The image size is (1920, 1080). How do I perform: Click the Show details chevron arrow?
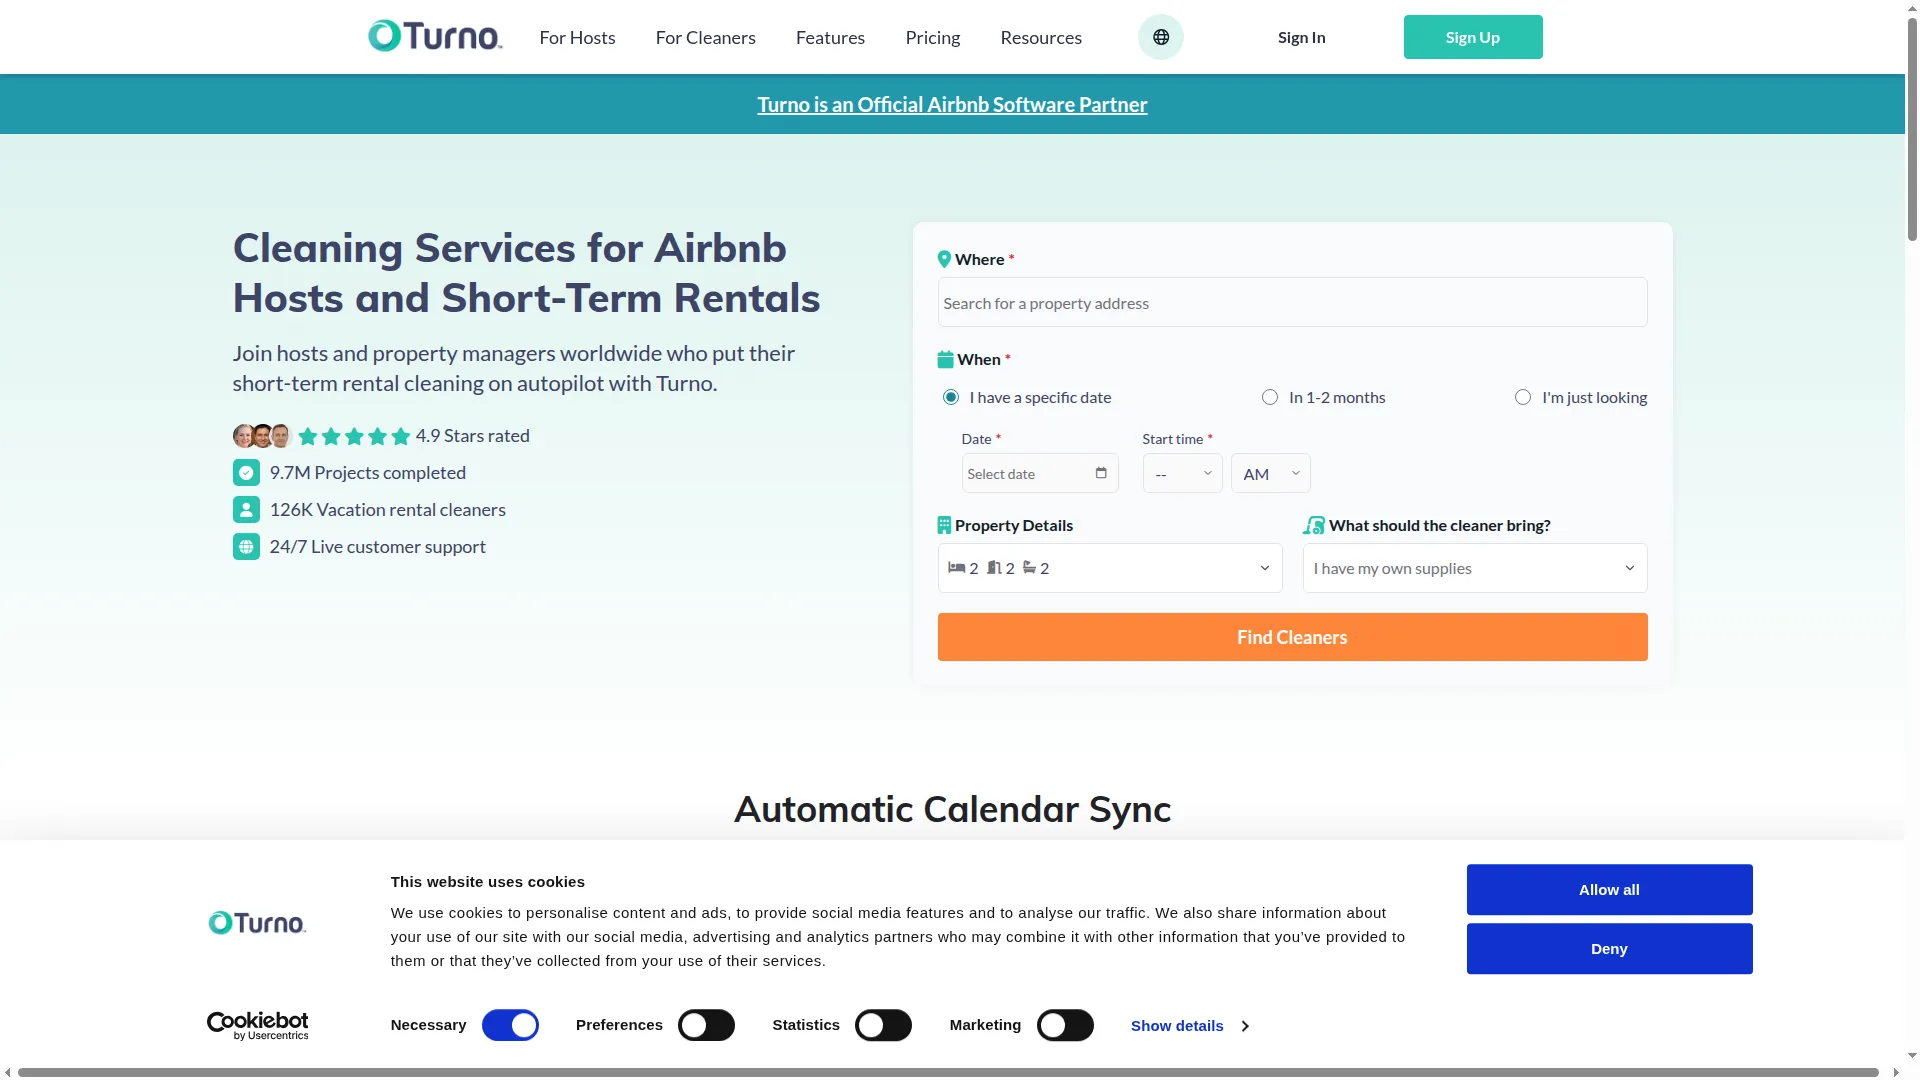pos(1245,1026)
